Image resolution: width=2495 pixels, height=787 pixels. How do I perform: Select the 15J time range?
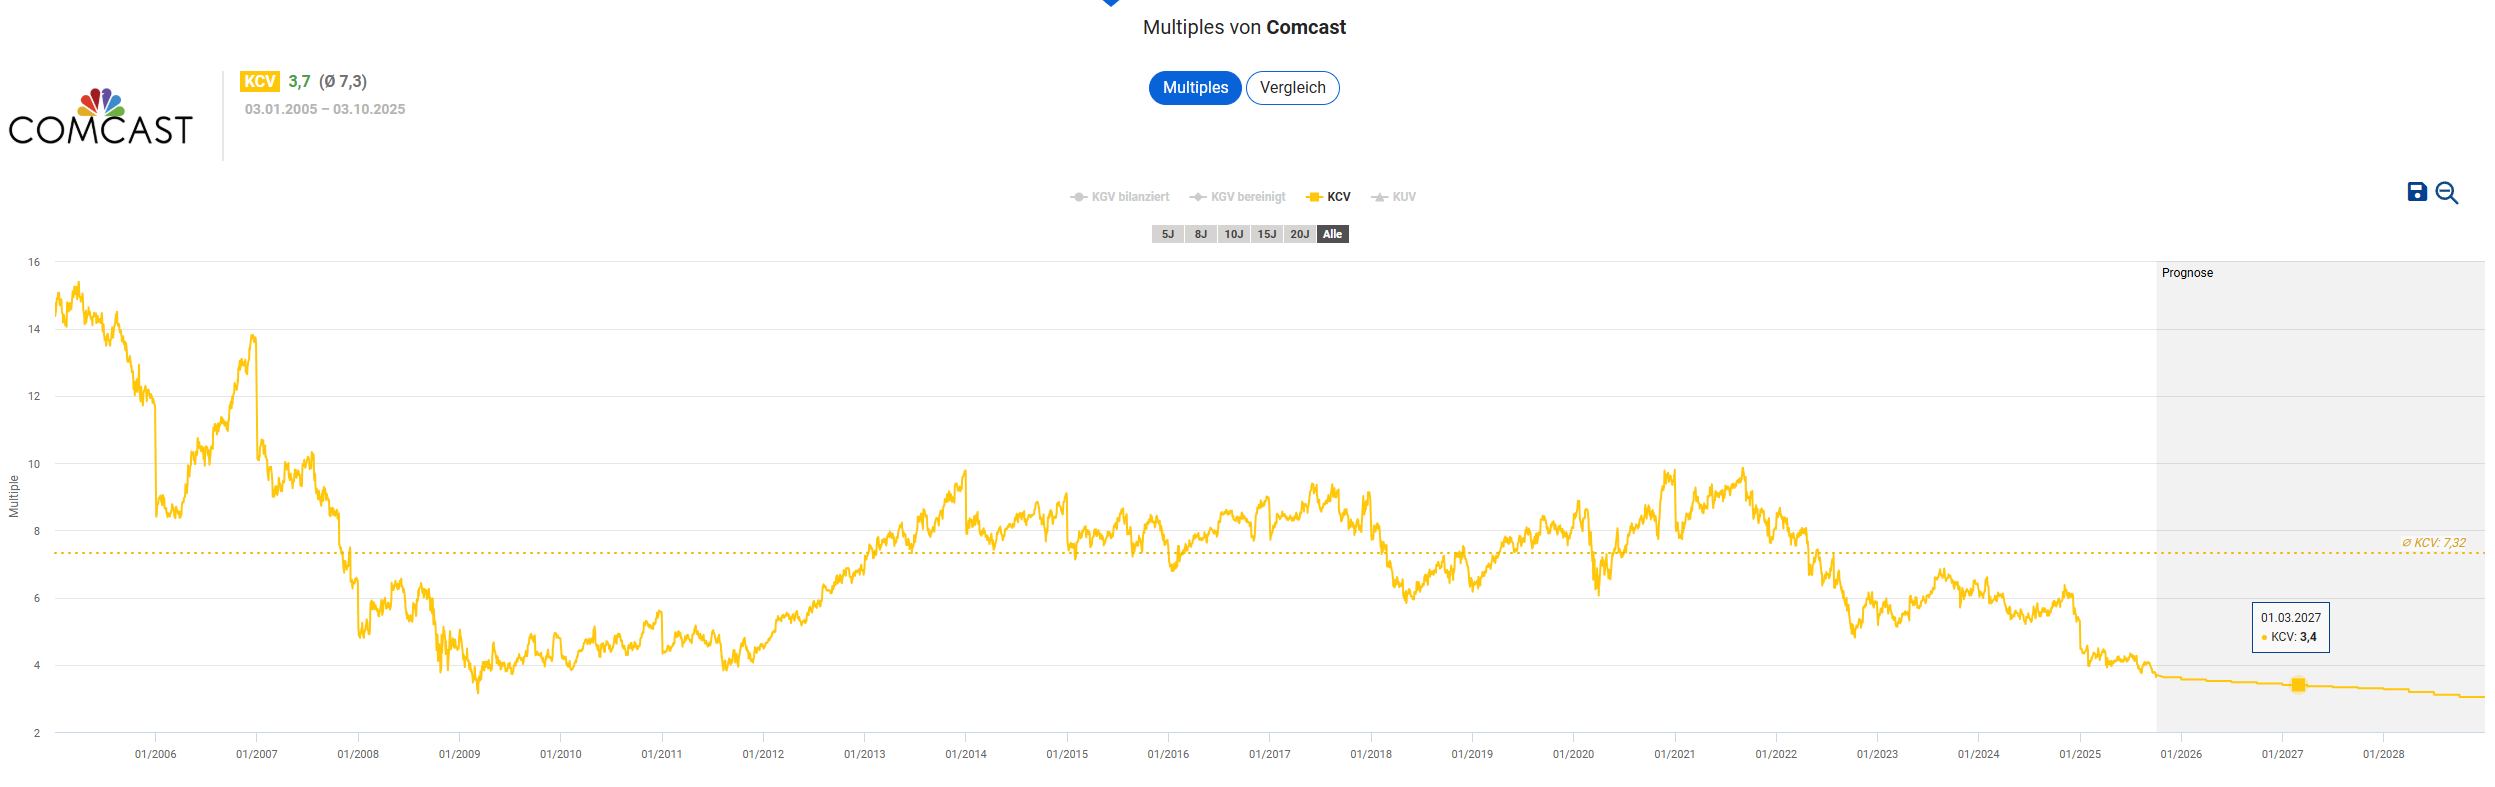[x=1267, y=234]
